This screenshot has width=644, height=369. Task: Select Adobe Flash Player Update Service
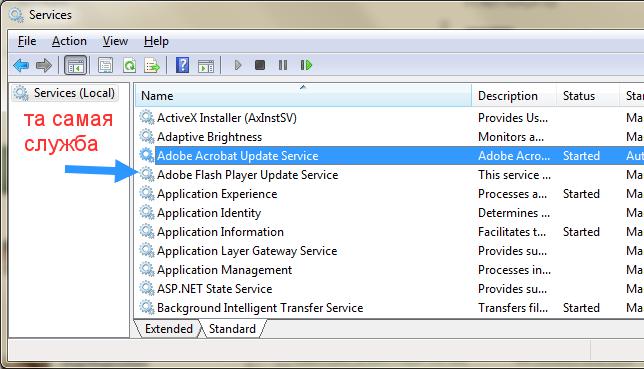coord(248,175)
